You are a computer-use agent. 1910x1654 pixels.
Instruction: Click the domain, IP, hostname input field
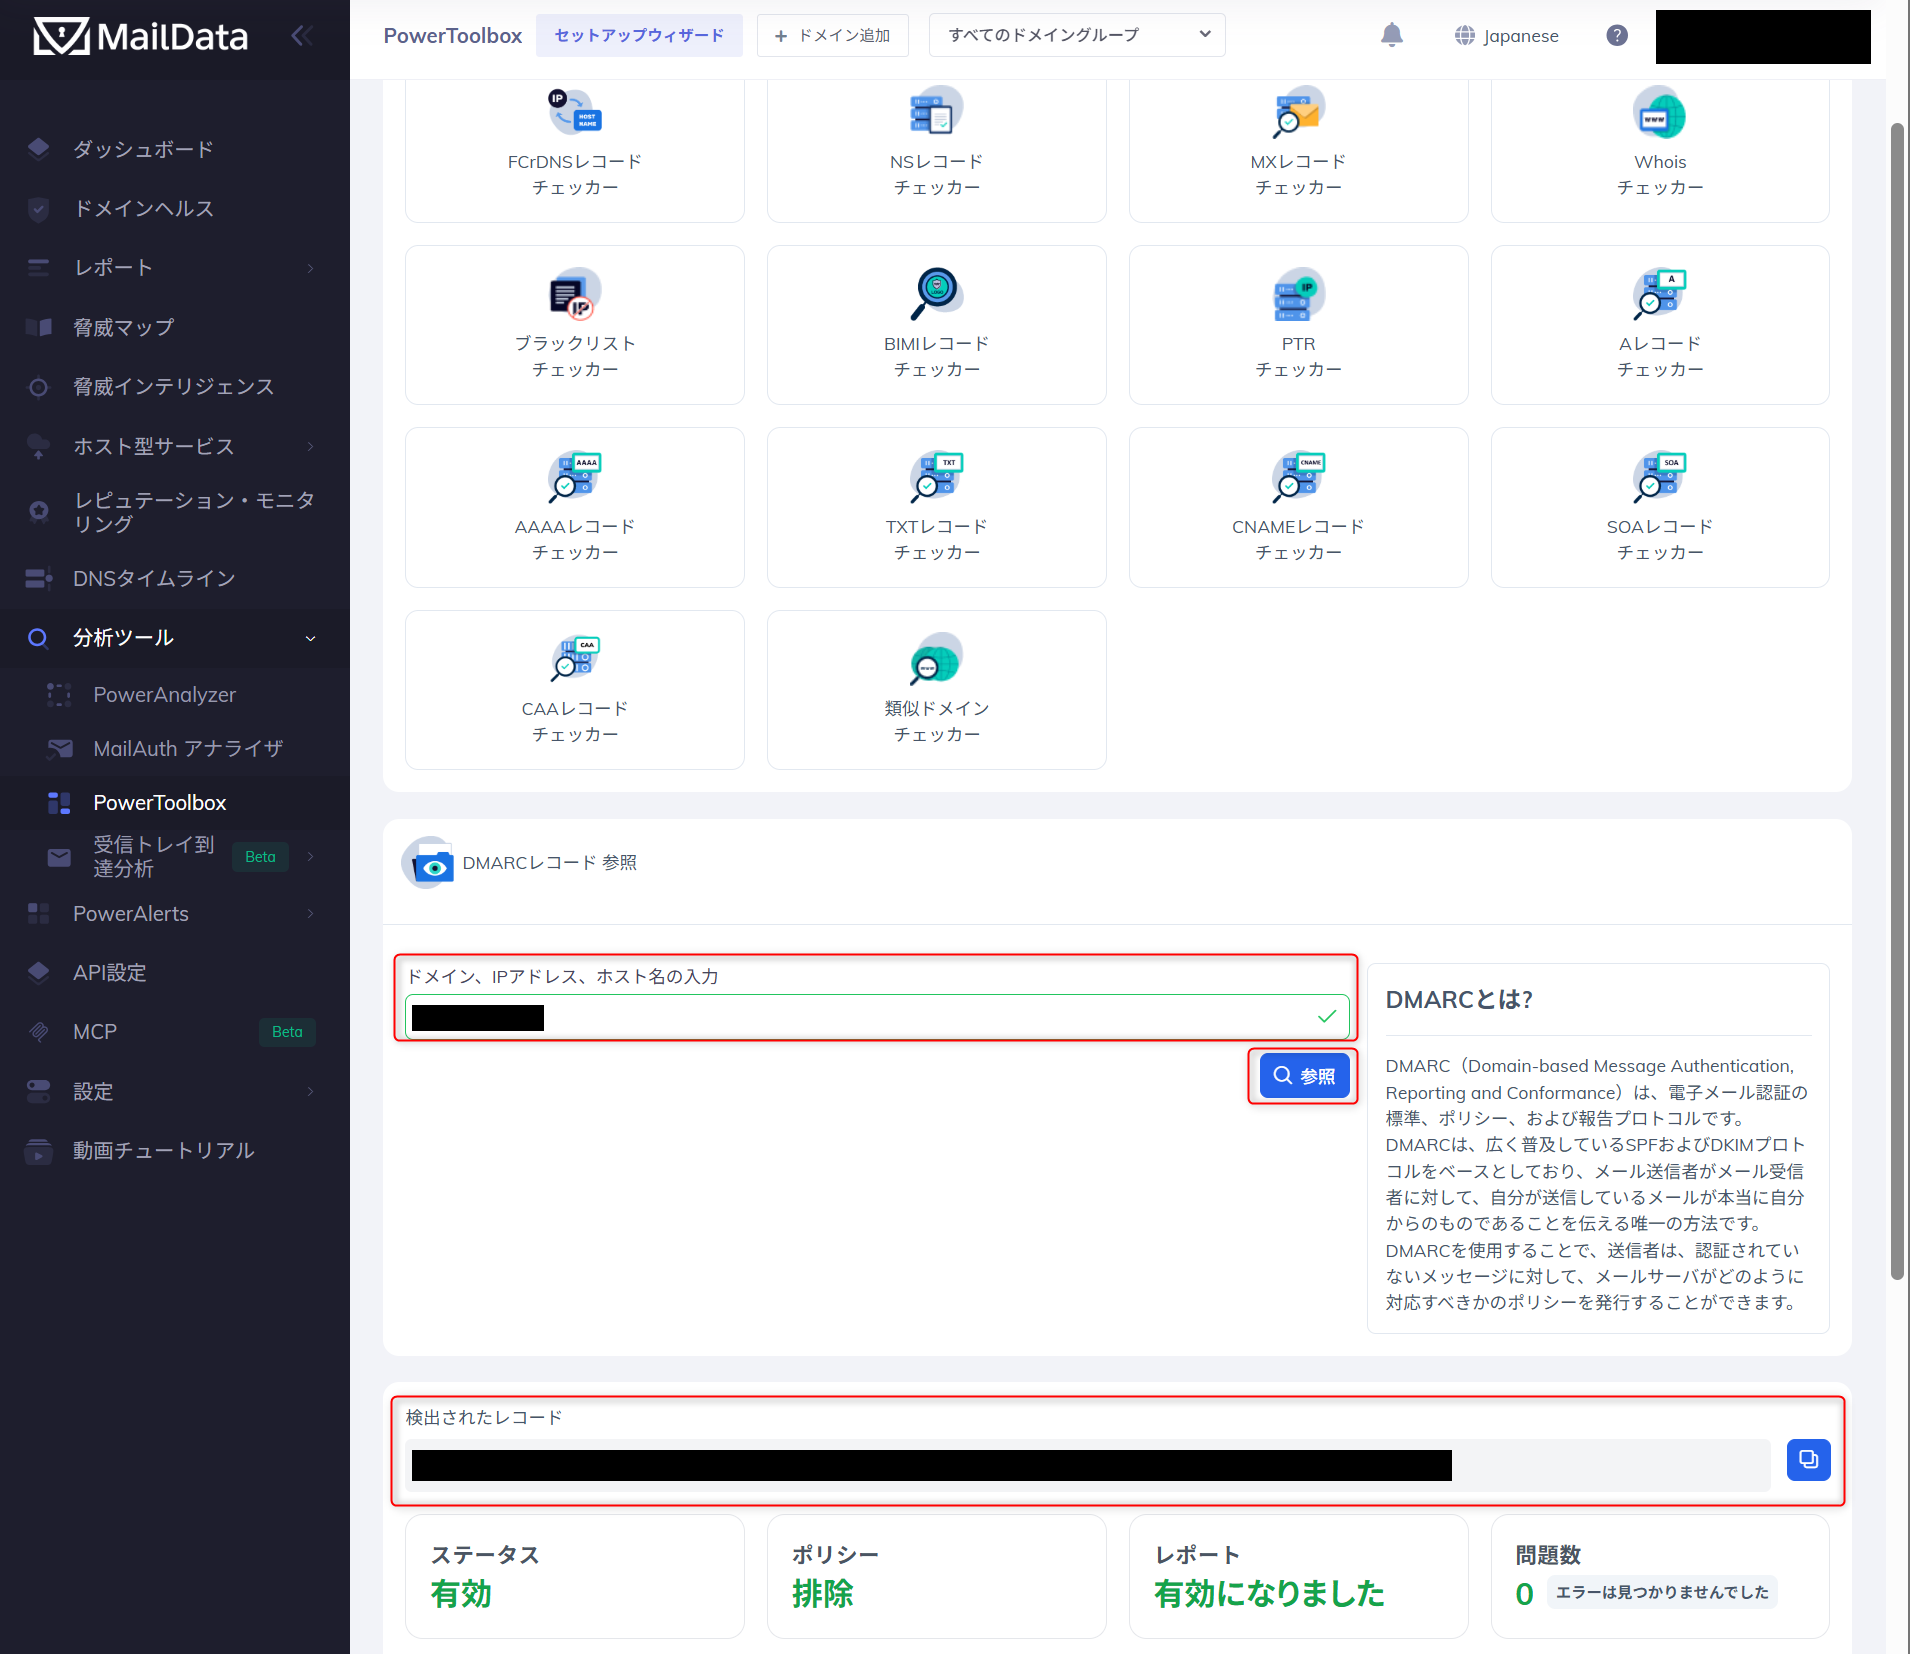click(877, 1017)
